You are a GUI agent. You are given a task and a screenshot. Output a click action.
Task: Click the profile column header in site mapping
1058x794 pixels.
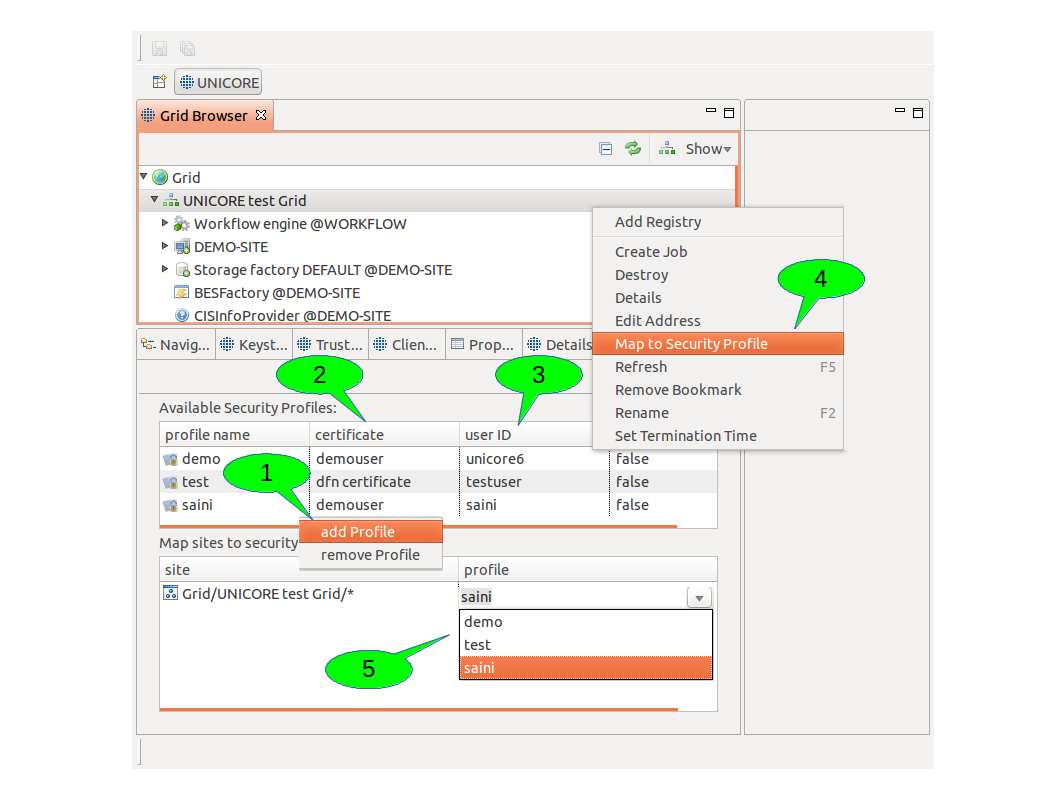(588, 570)
